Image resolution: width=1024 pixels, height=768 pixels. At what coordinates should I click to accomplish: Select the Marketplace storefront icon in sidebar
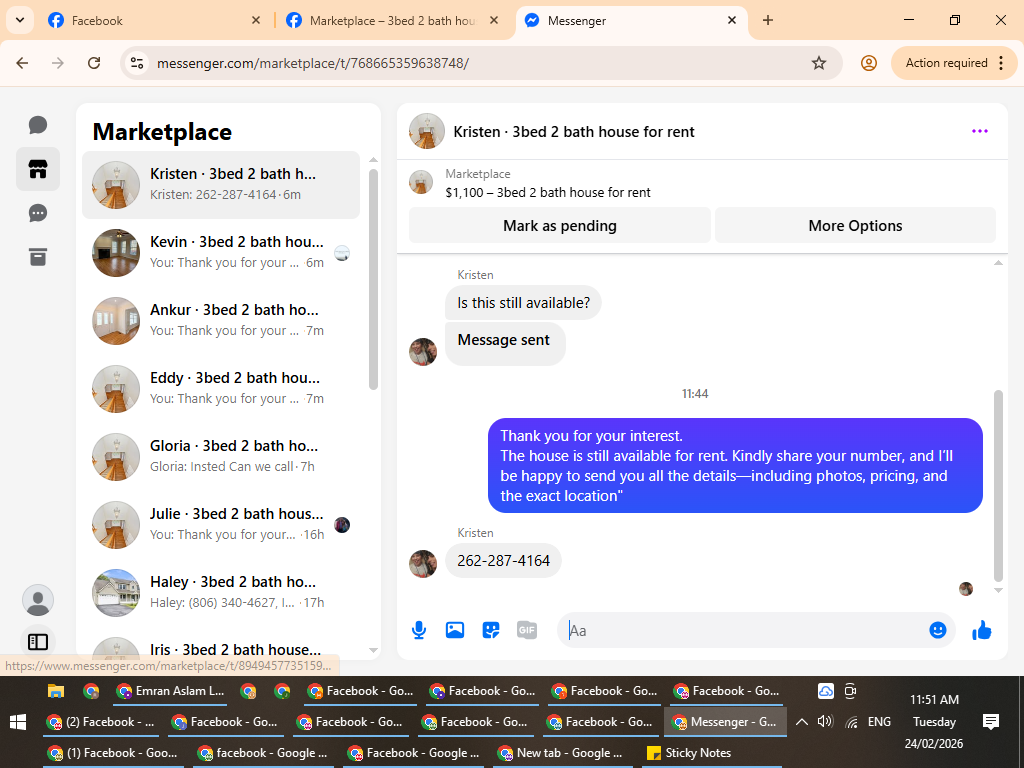(x=38, y=169)
